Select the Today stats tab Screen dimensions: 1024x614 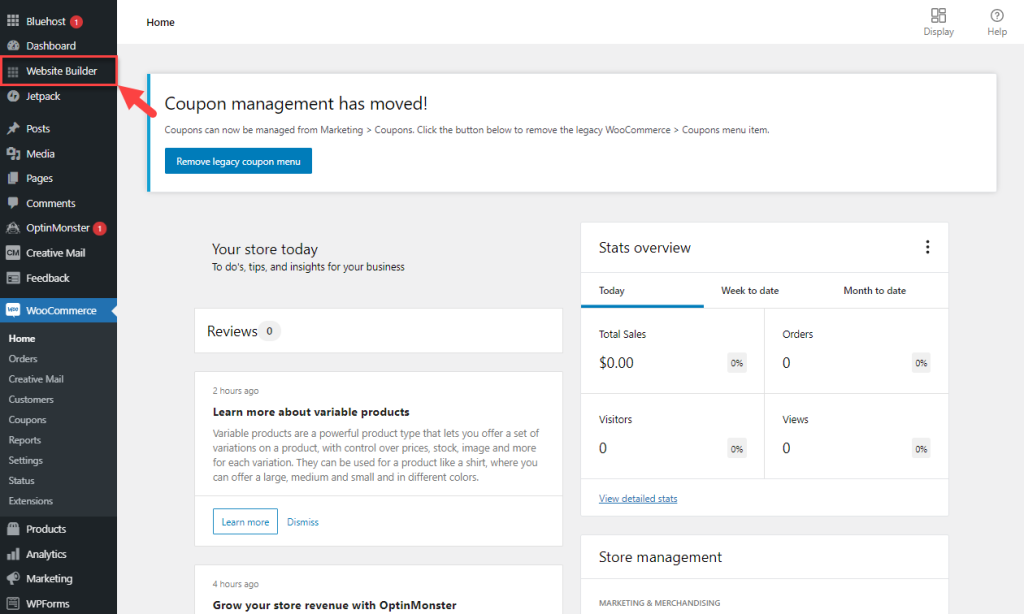click(x=642, y=291)
